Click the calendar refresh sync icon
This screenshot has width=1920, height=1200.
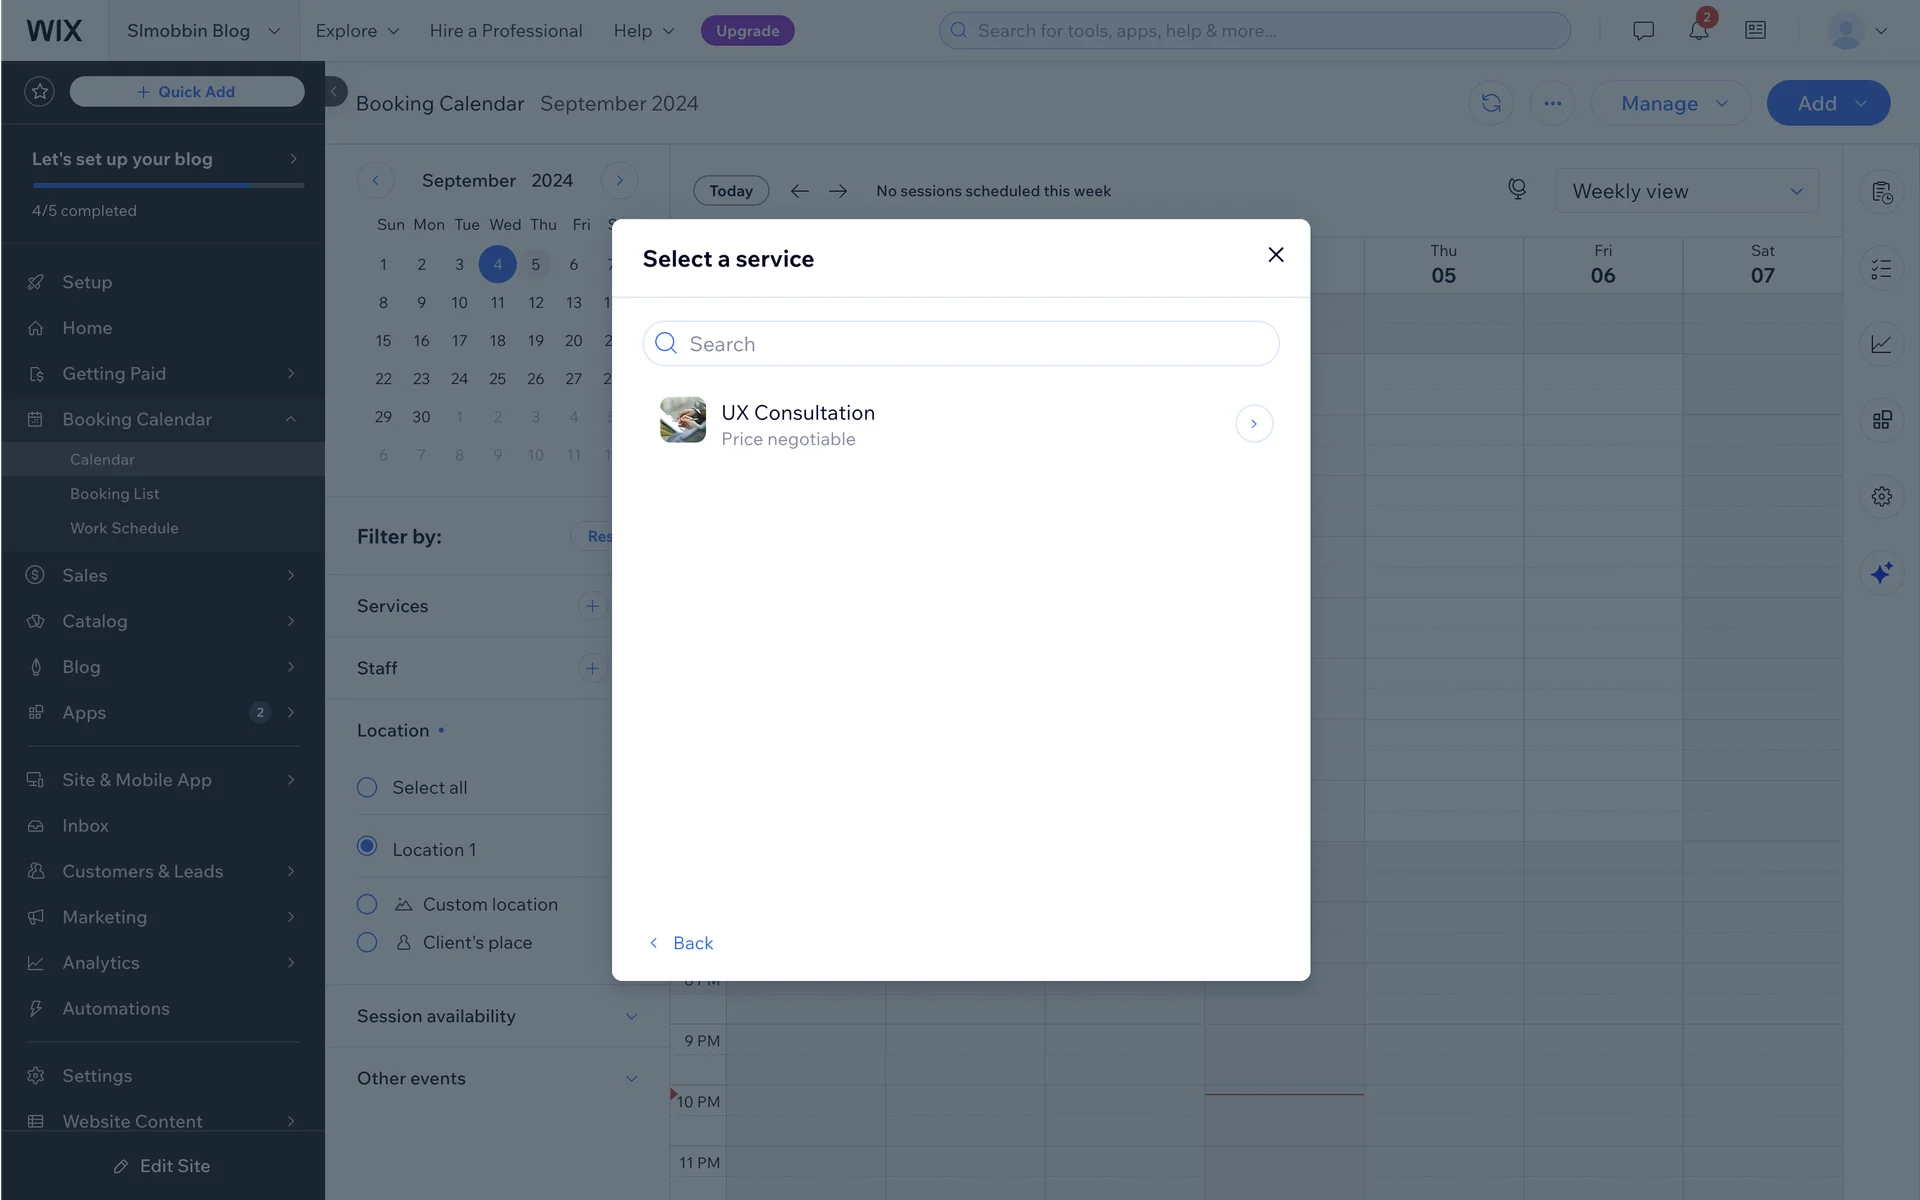pyautogui.click(x=1491, y=103)
